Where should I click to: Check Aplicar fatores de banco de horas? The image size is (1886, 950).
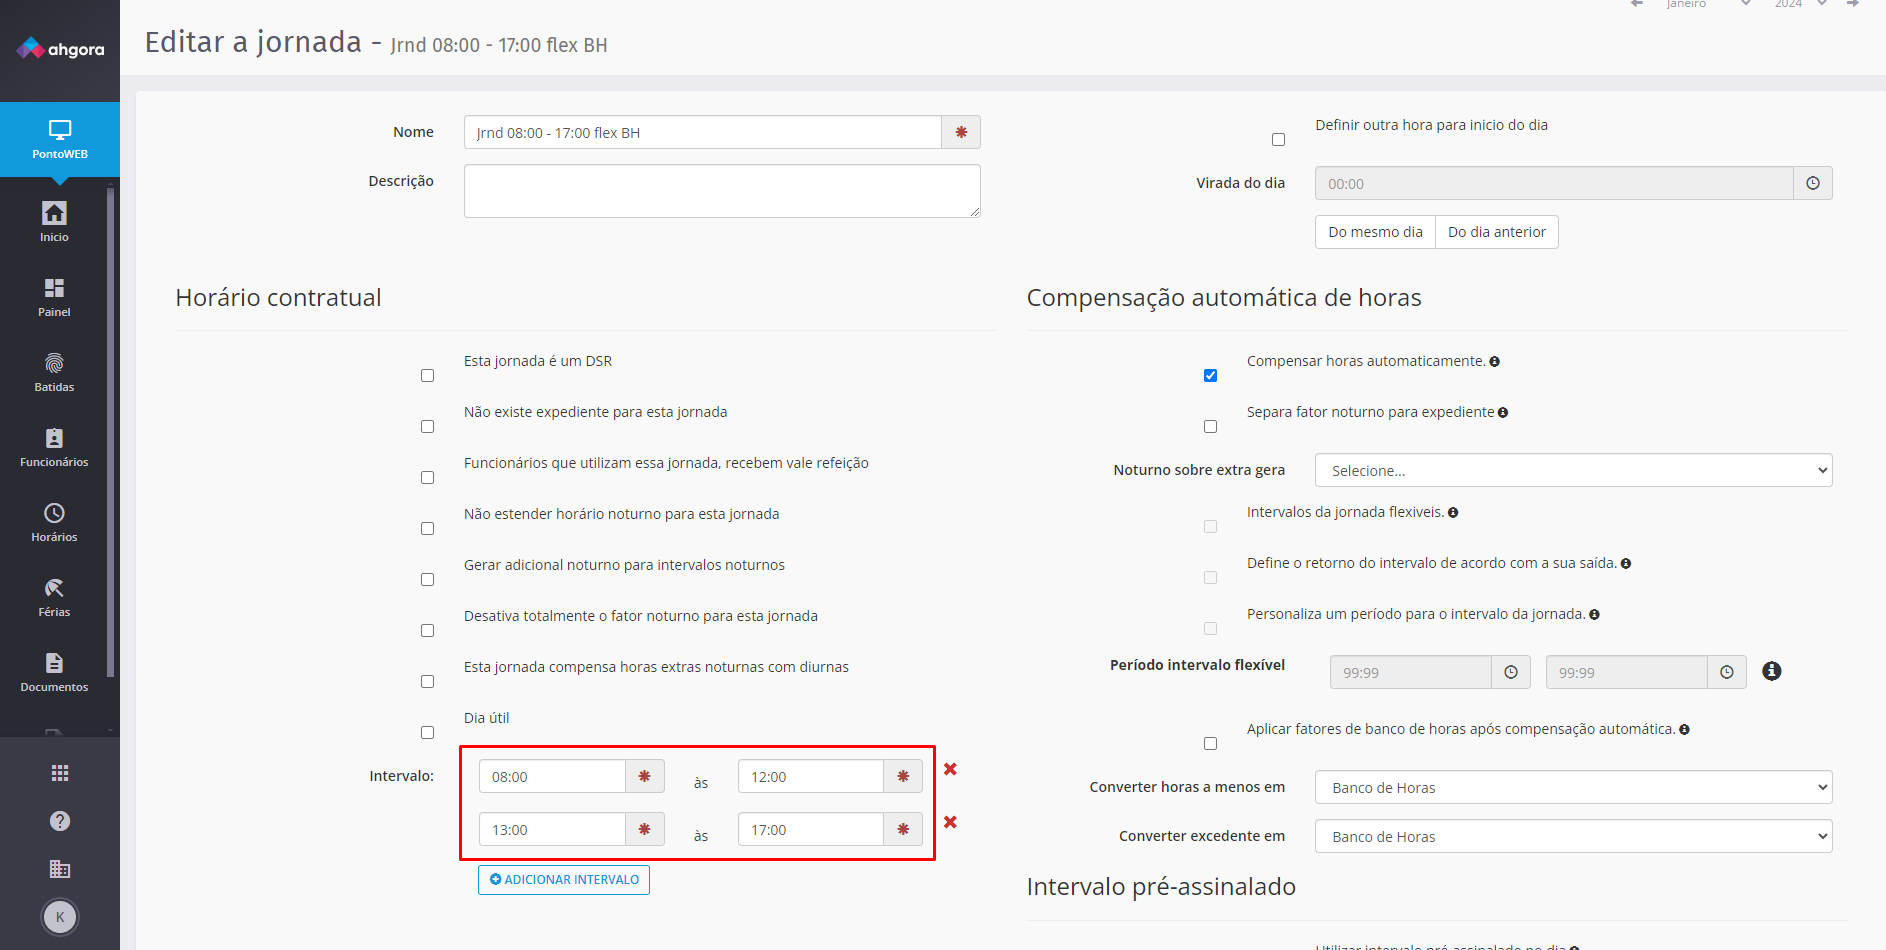[x=1210, y=744]
